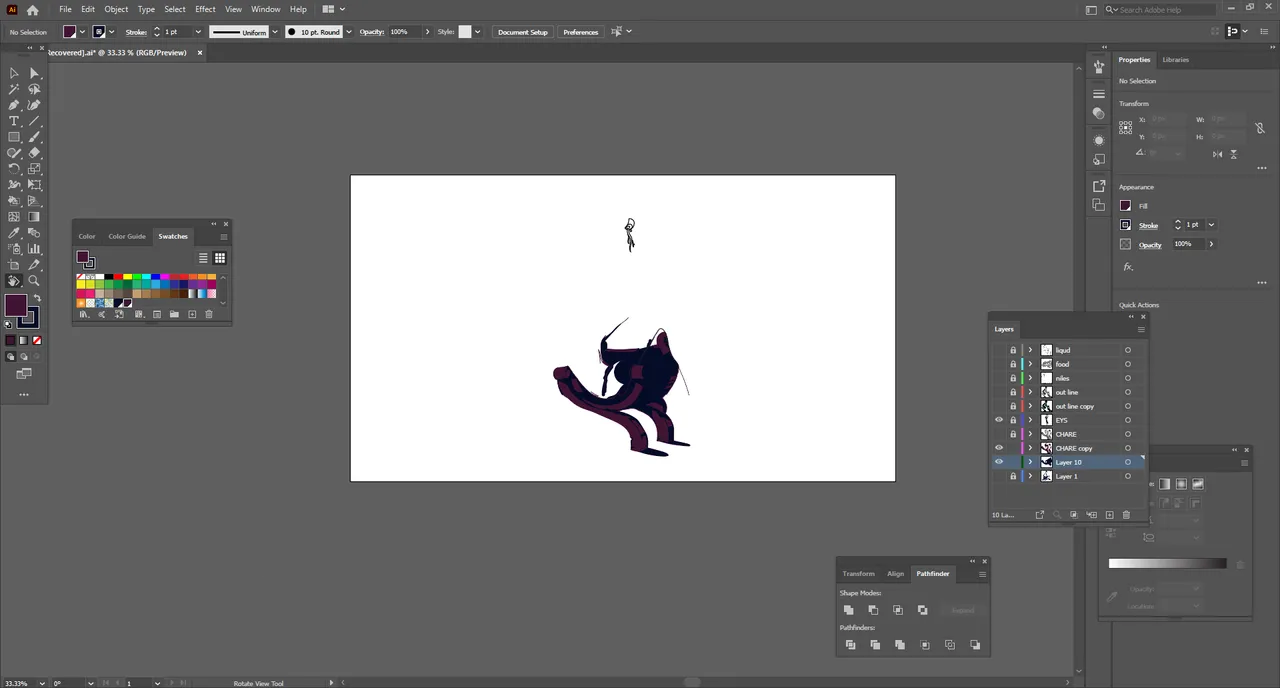Select the Pen tool
This screenshot has height=688, width=1280.
tap(14, 105)
